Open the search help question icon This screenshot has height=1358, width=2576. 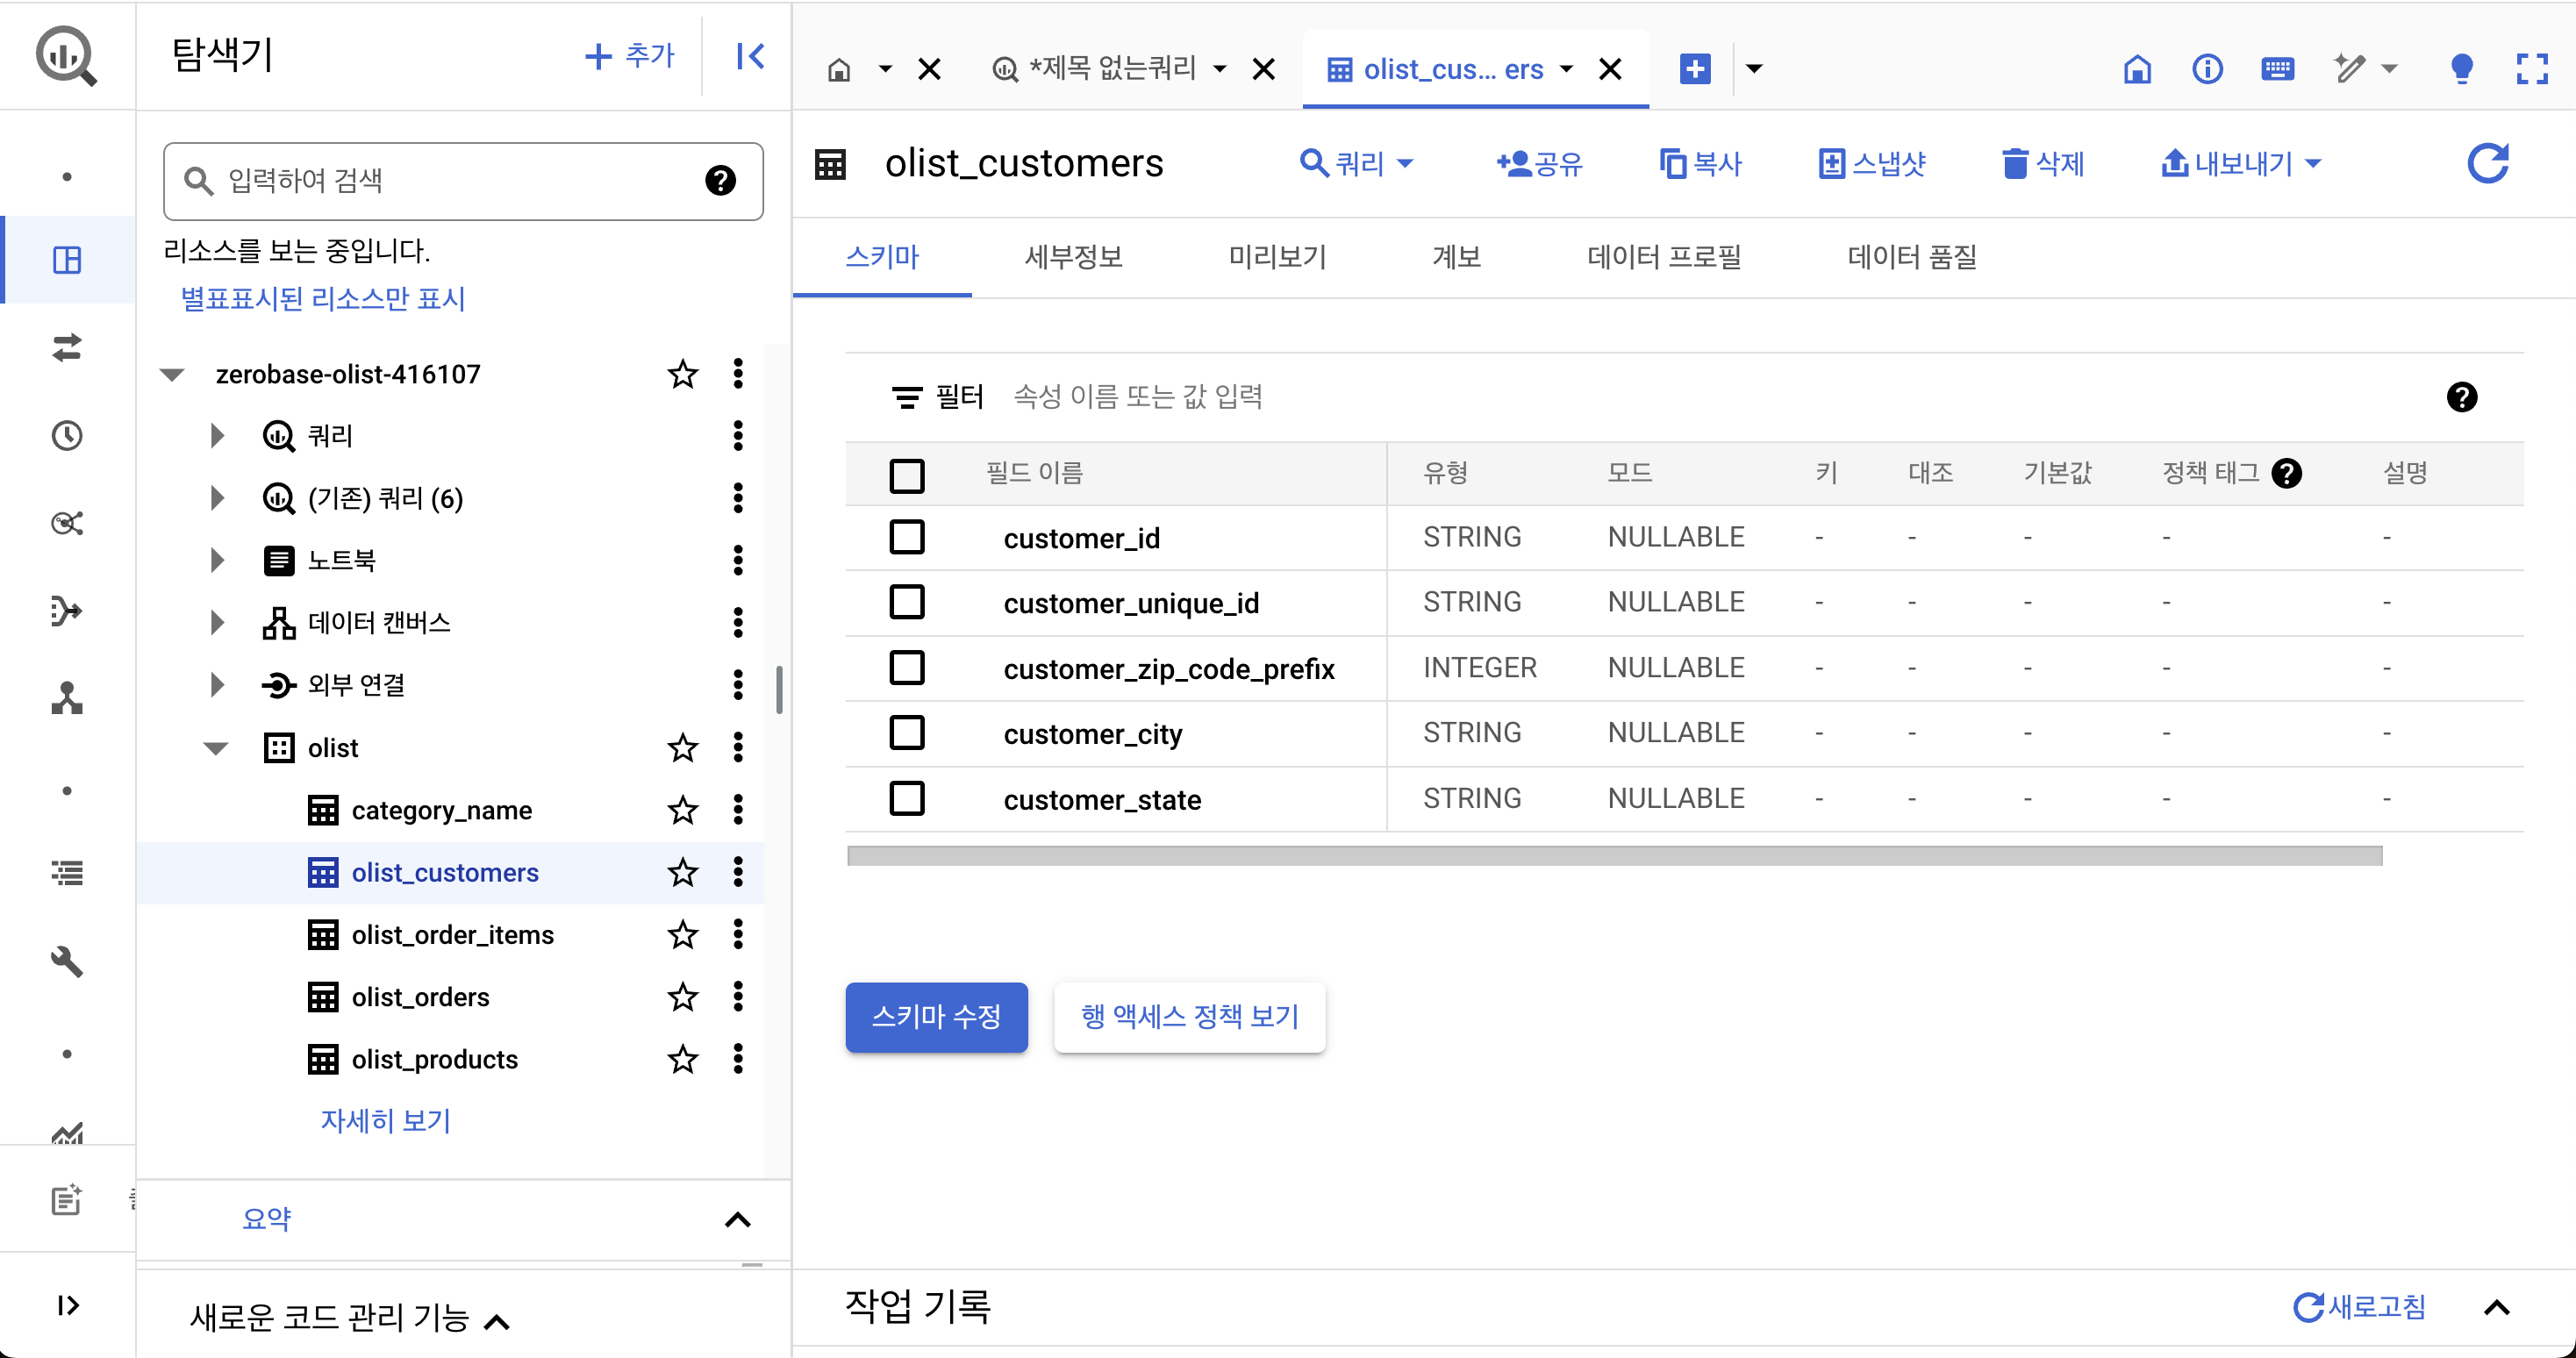720,181
